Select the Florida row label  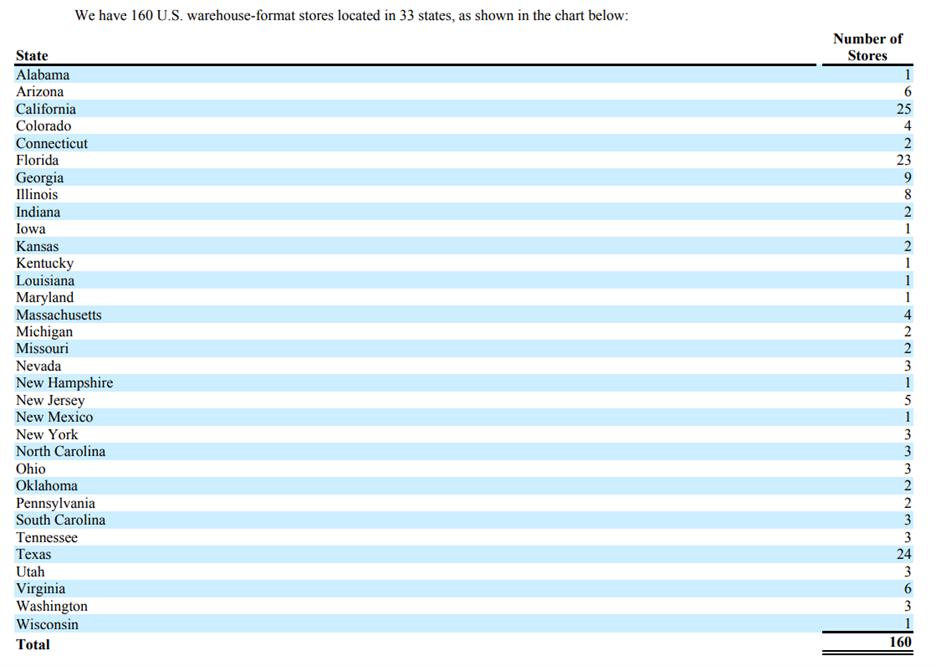(37, 160)
